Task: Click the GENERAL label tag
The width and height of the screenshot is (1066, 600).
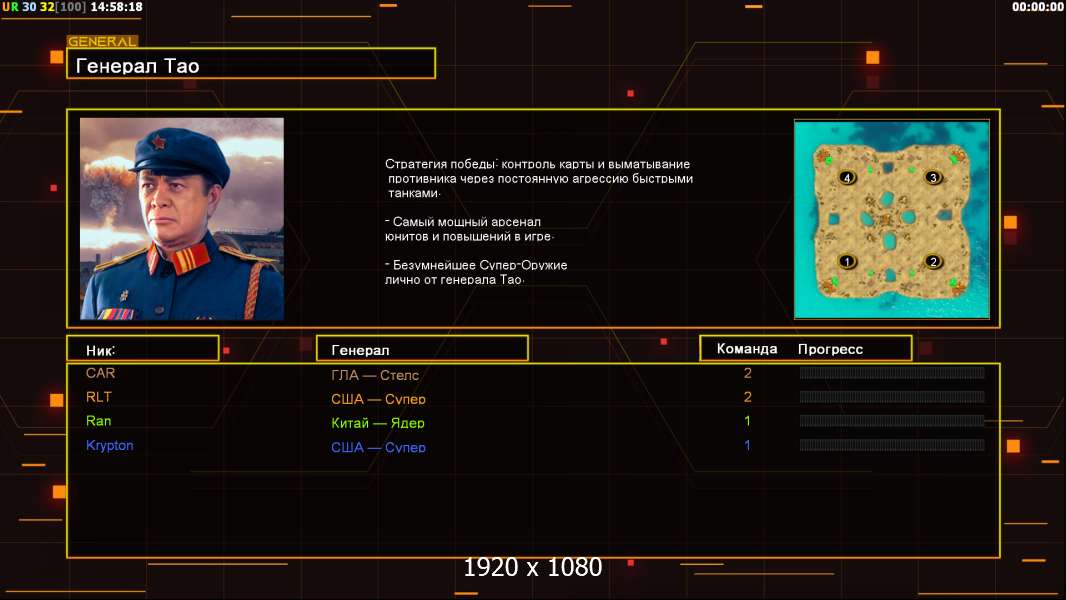Action: click(102, 41)
